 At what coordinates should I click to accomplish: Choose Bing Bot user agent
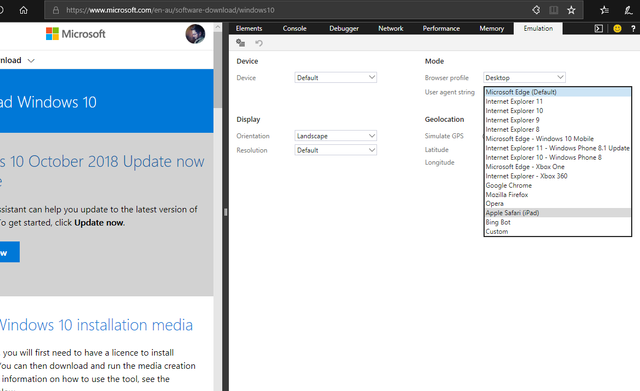click(x=558, y=222)
